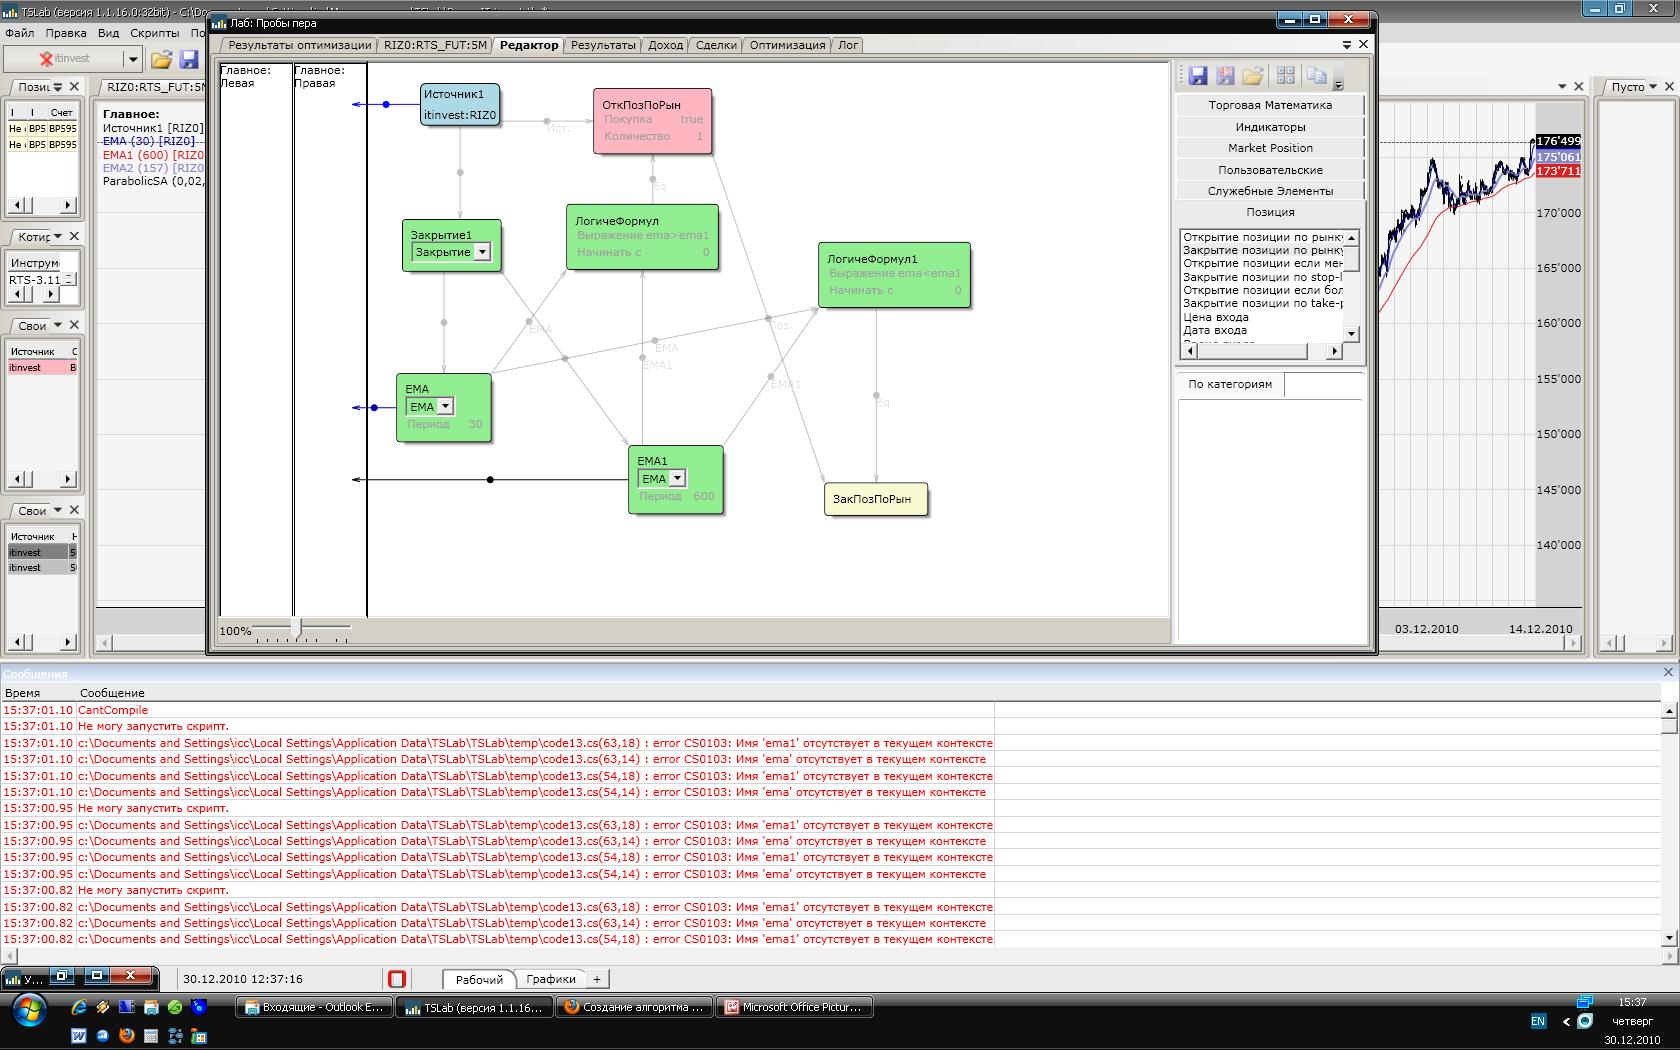Click the blue floppy save icon in editor panel

tap(1197, 76)
